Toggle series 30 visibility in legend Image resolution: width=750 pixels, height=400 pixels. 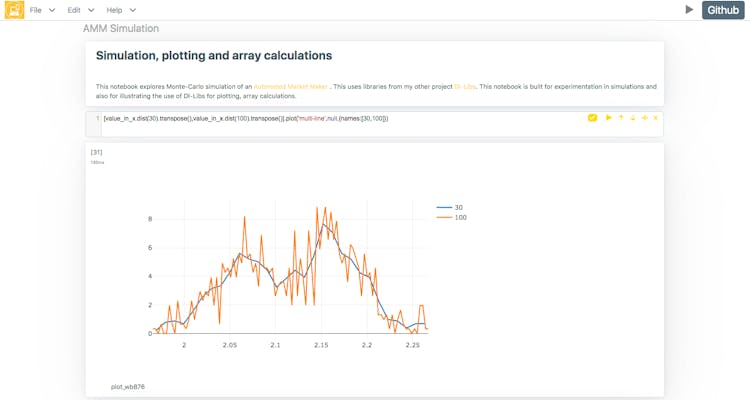pos(451,207)
